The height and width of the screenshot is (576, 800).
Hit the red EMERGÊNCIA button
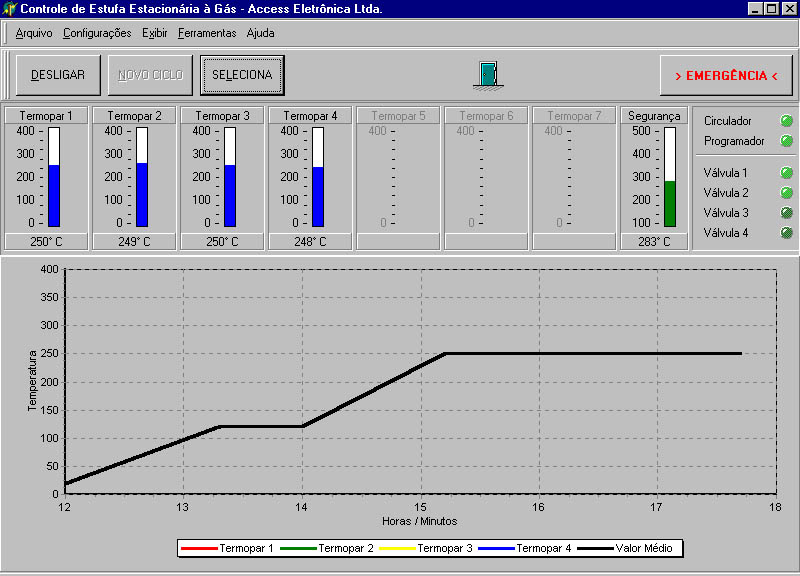726,76
